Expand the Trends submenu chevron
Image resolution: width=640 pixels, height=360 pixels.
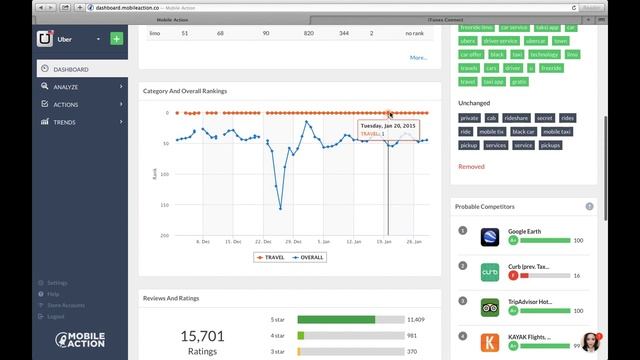click(121, 122)
